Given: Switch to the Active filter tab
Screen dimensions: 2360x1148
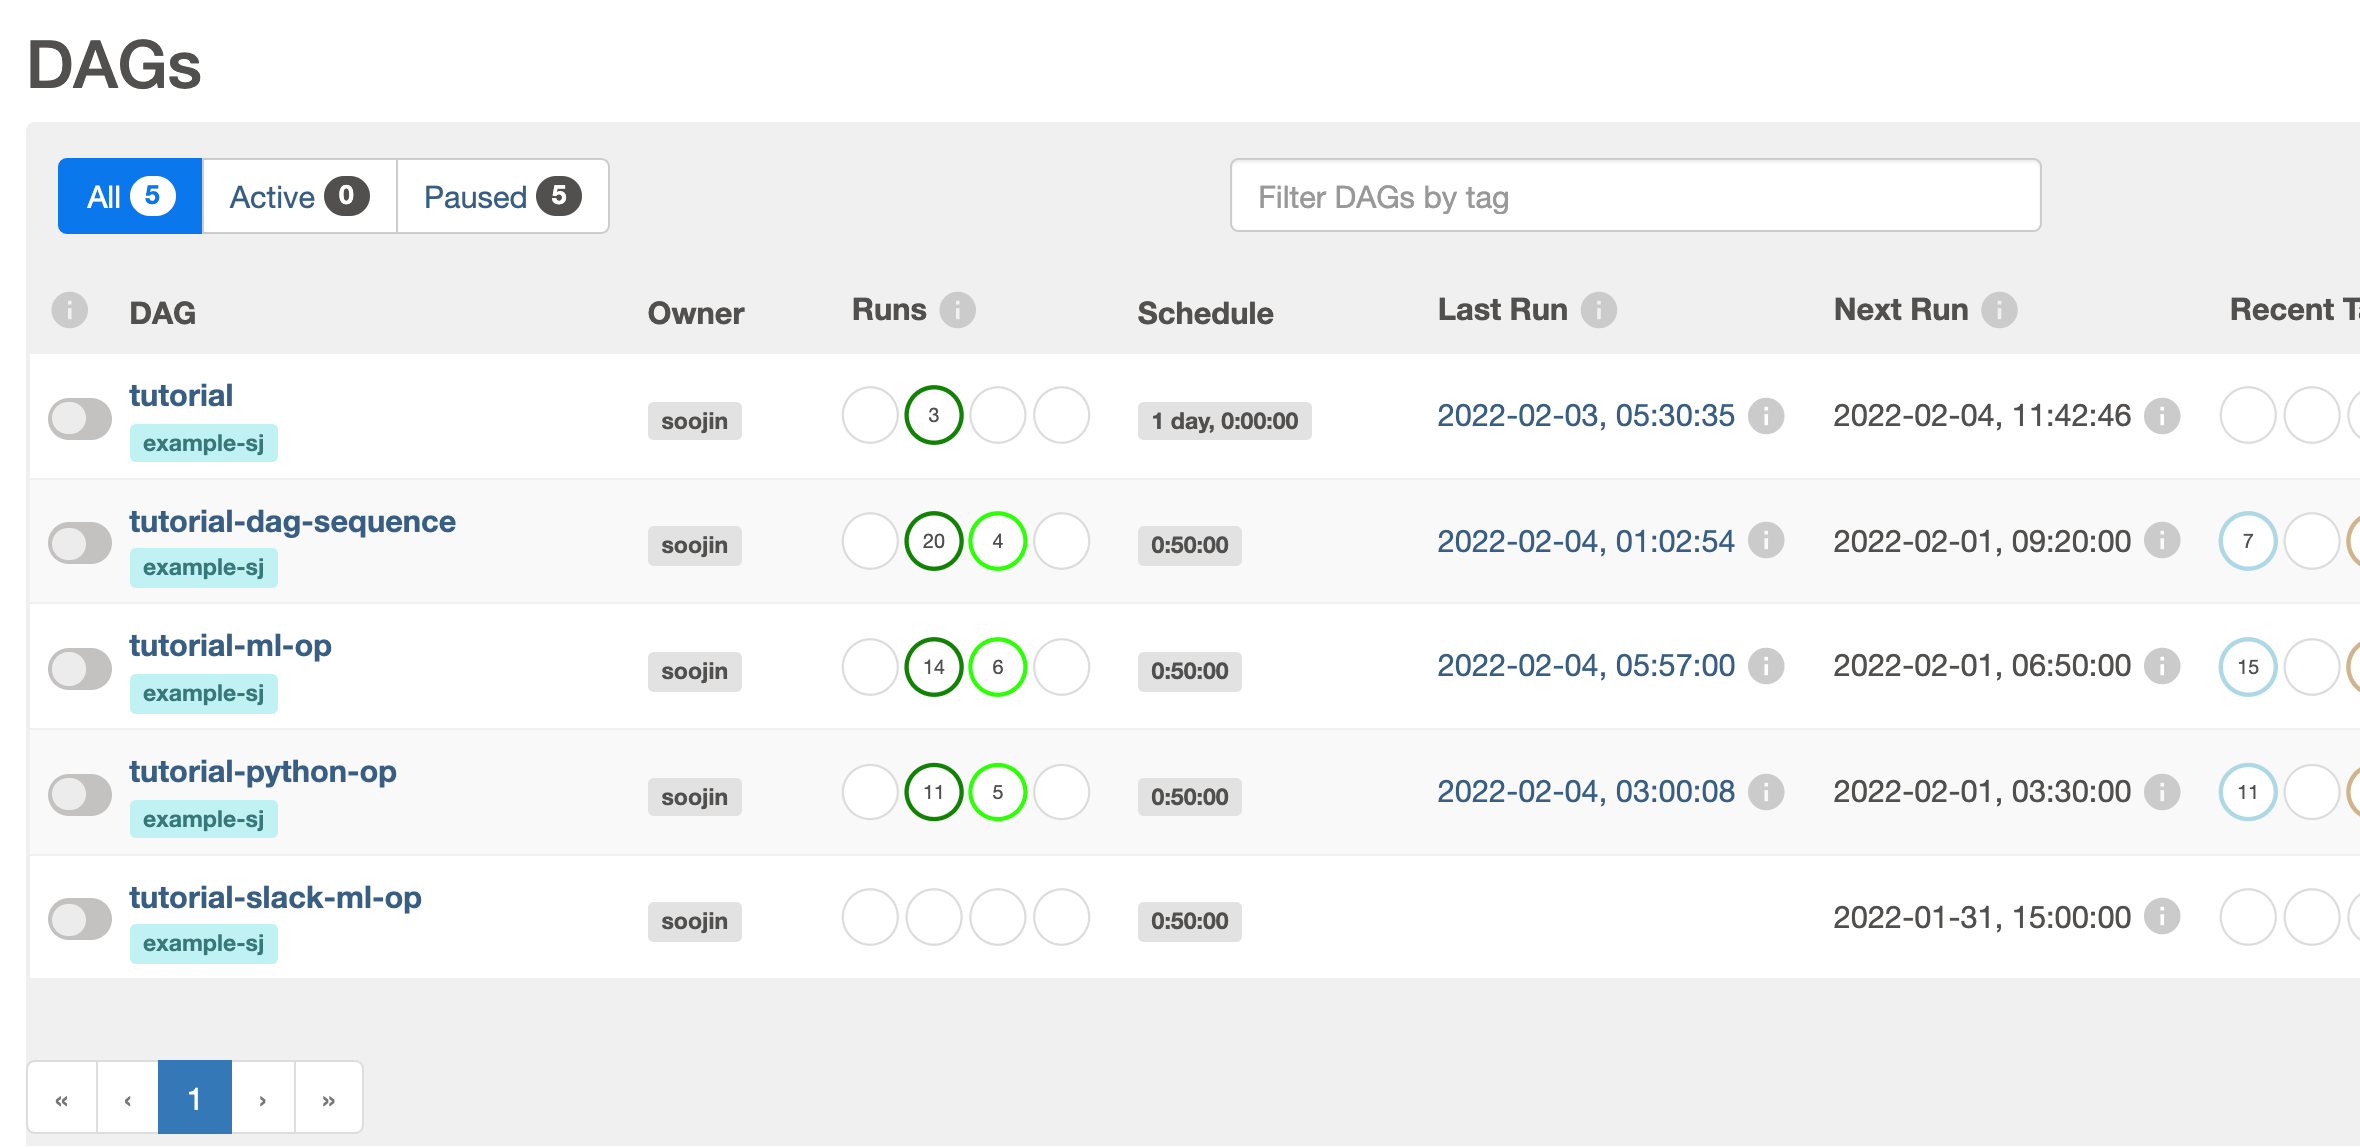Looking at the screenshot, I should pyautogui.click(x=299, y=197).
